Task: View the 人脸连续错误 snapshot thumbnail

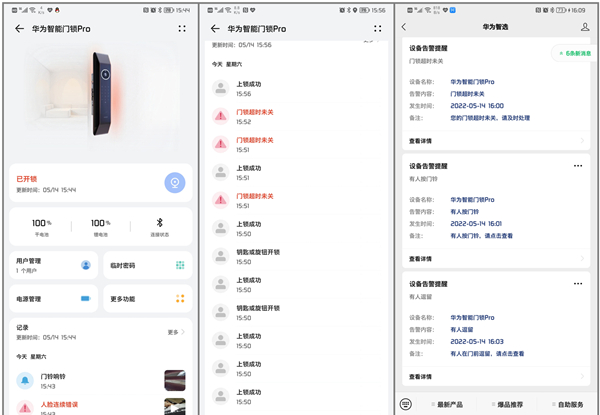Action: (x=175, y=407)
